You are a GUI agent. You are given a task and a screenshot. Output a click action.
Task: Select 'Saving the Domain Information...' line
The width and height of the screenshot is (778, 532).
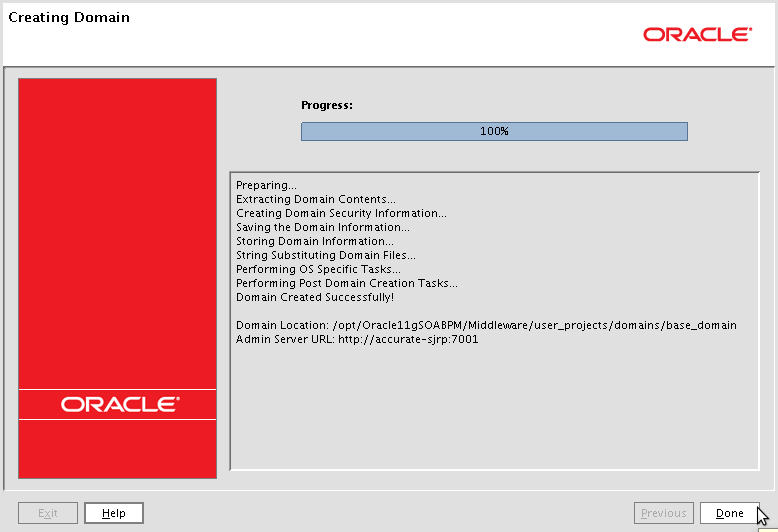coord(322,227)
